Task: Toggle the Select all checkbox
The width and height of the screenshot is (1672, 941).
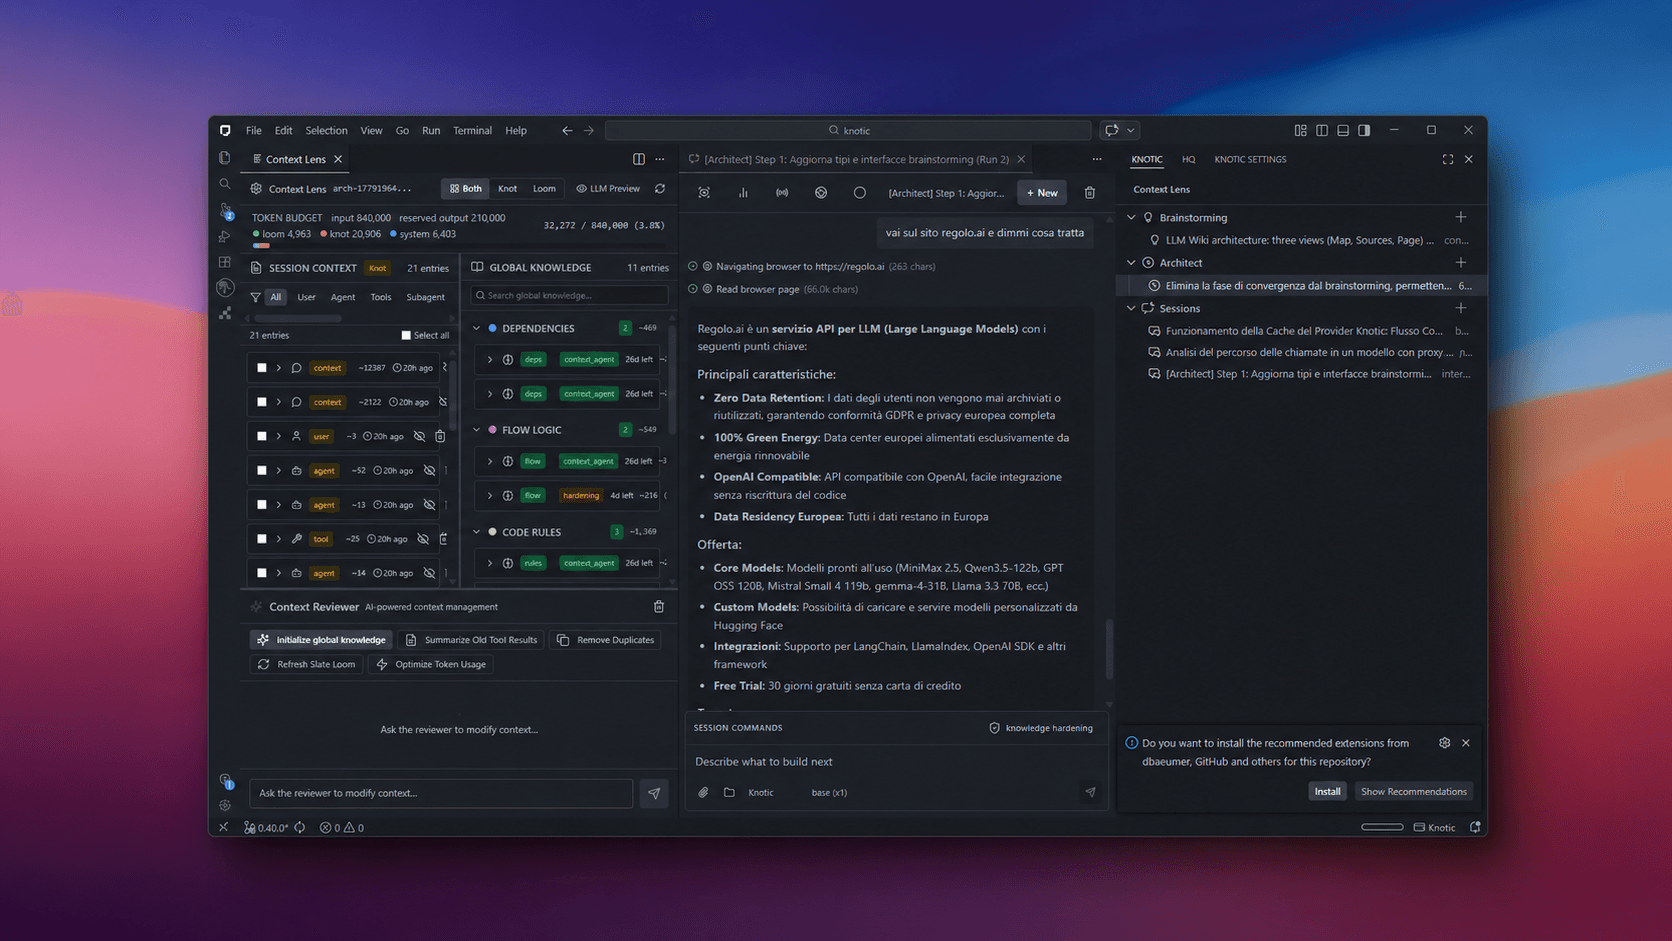Action: pos(406,335)
